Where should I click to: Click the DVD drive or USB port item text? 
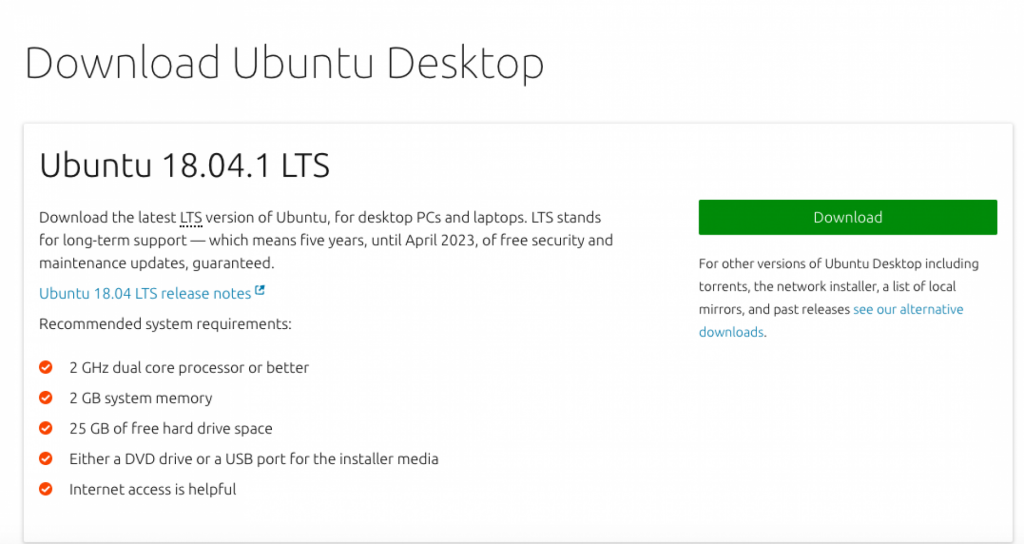pos(253,459)
